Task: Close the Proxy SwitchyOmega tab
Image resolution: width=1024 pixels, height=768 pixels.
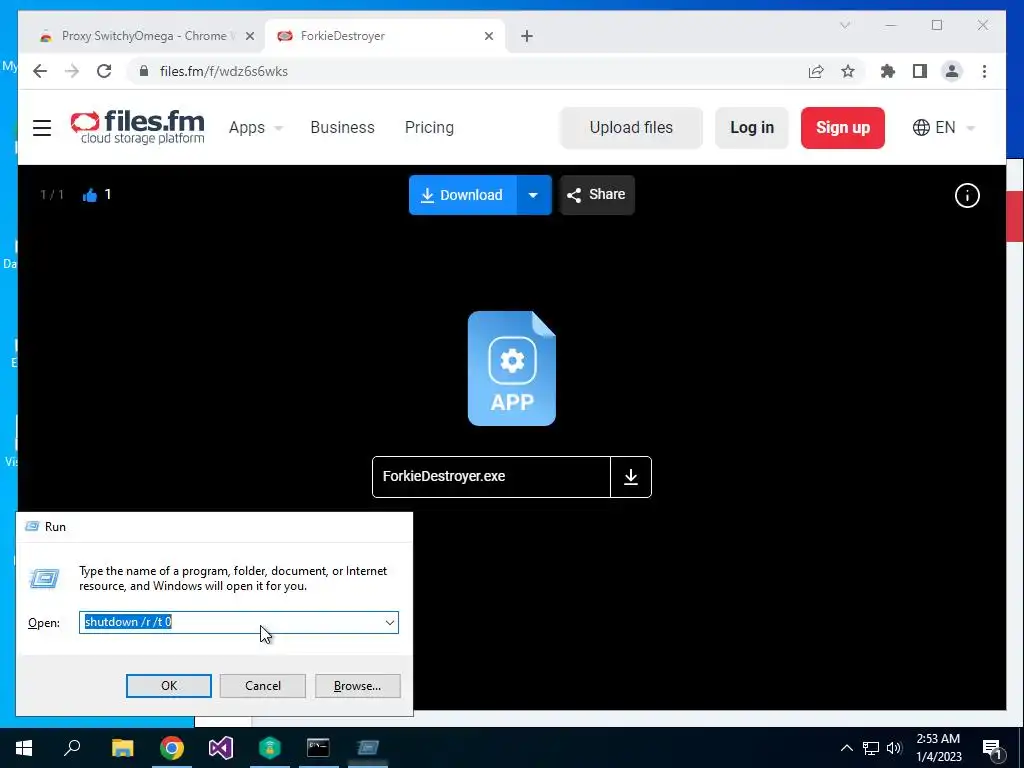Action: click(249, 36)
